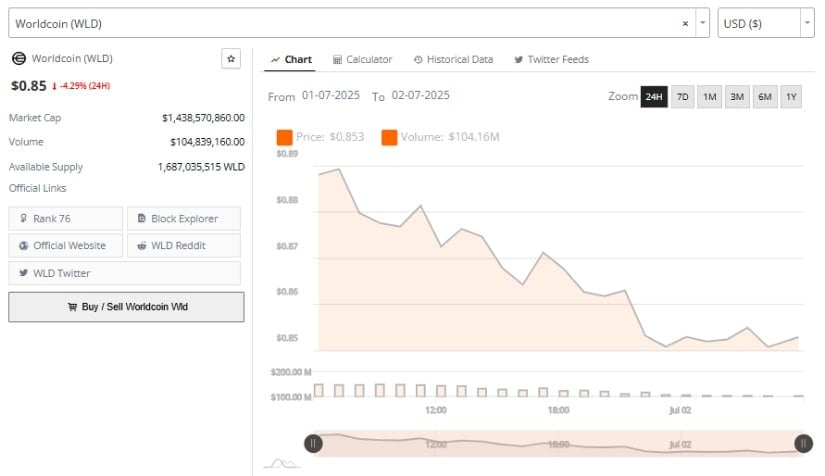Select the 1Y zoom range
The height and width of the screenshot is (476, 825).
[791, 97]
